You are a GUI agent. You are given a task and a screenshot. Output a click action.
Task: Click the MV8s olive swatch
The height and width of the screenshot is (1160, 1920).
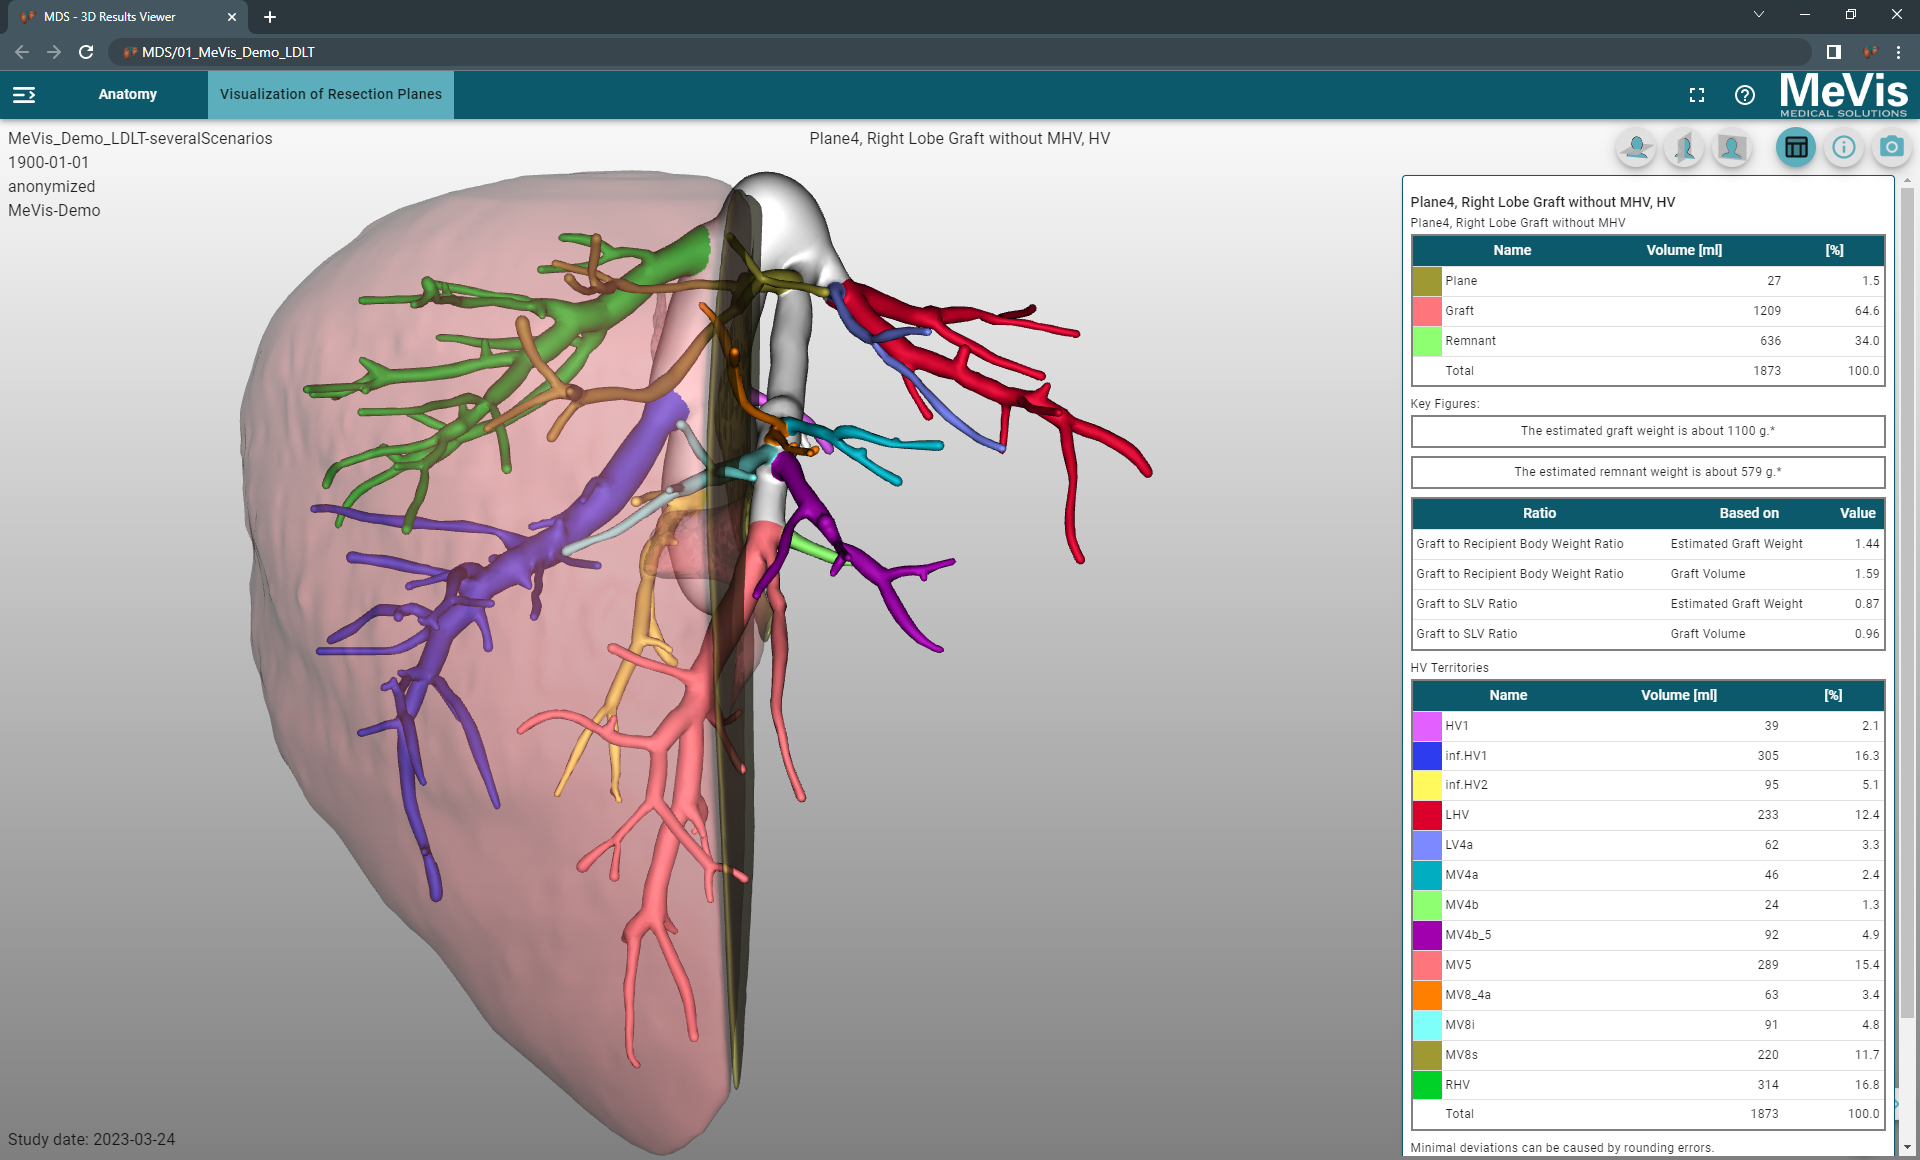[1427, 1055]
